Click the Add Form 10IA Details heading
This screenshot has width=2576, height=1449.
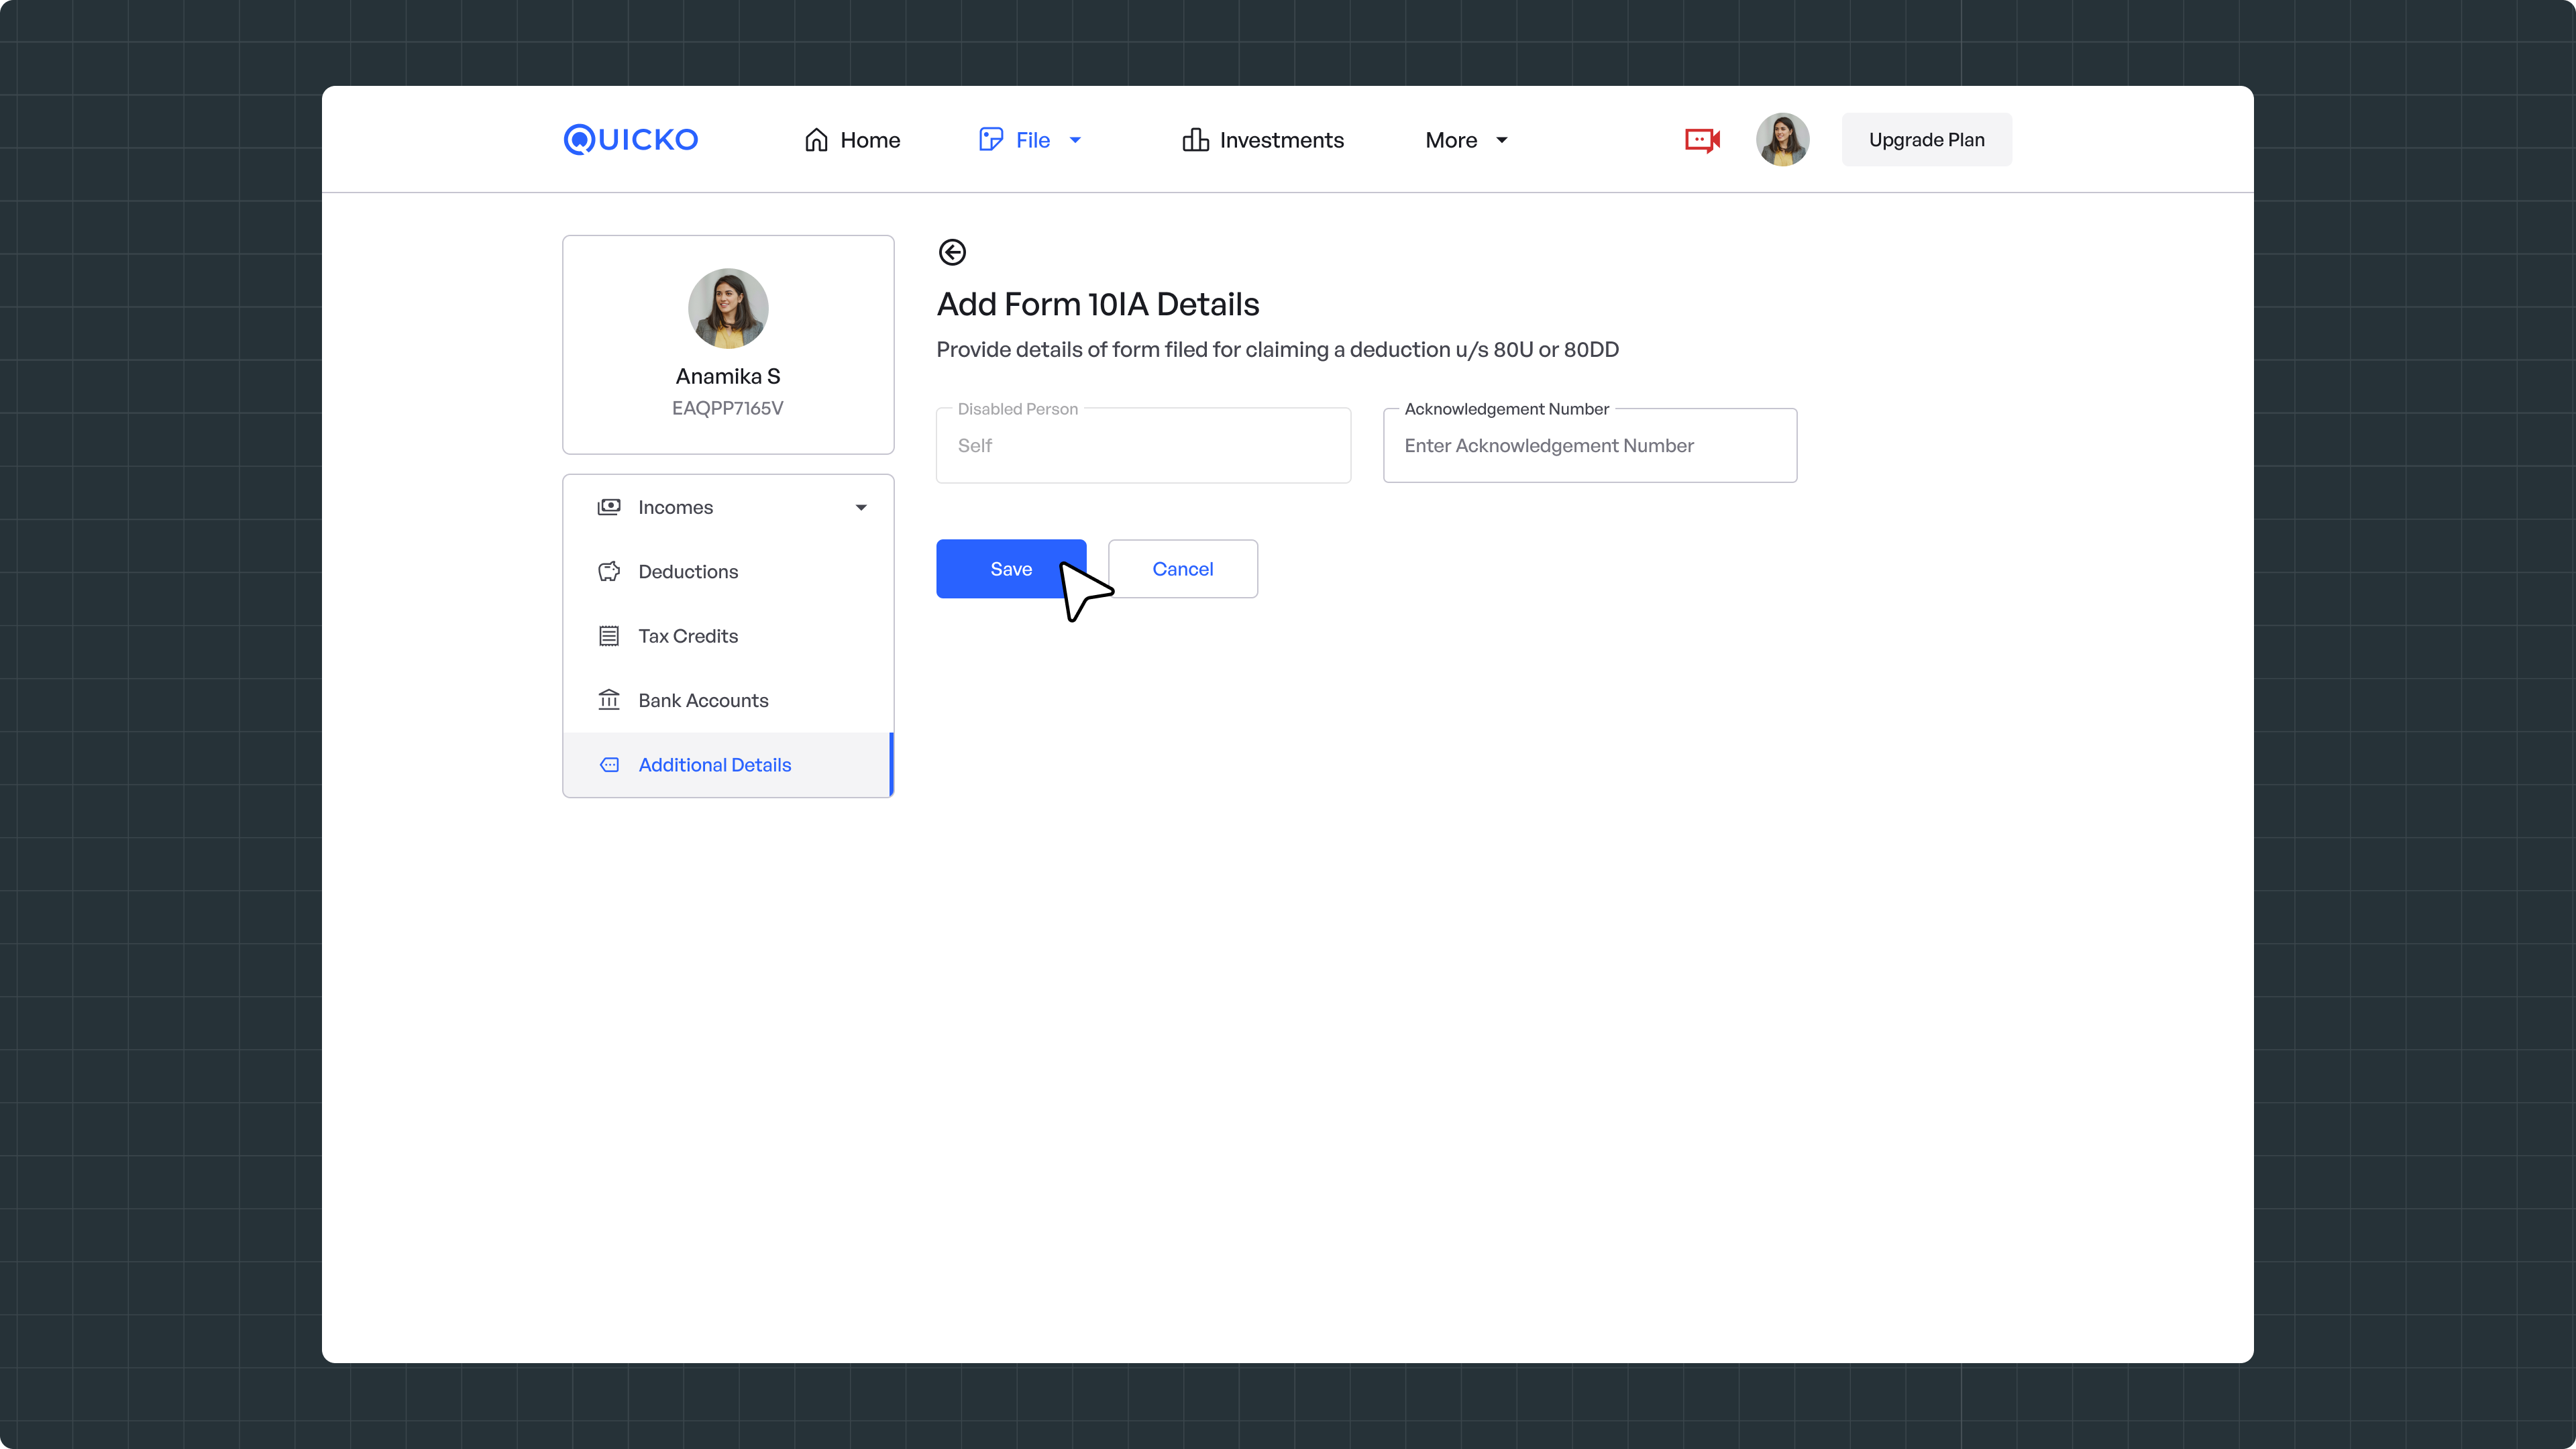click(1098, 304)
